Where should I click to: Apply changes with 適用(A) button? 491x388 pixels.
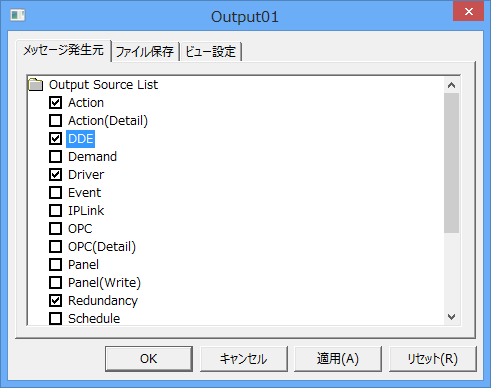pyautogui.click(x=338, y=359)
